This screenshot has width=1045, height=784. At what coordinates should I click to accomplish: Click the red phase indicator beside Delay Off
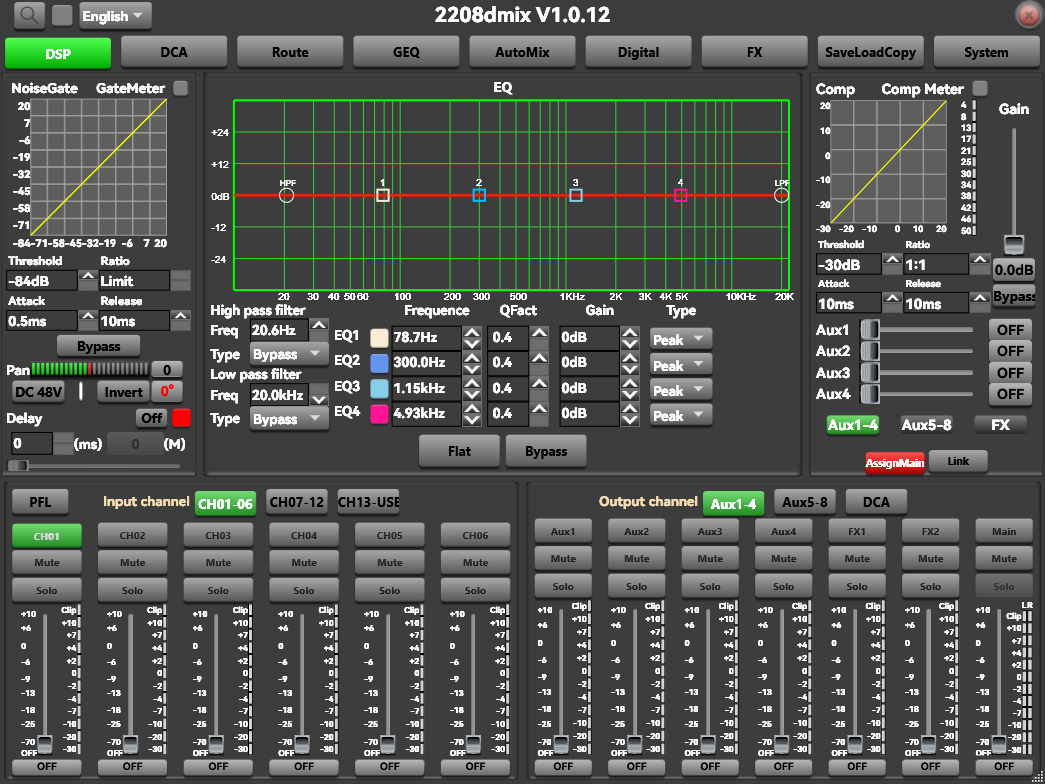(181, 418)
